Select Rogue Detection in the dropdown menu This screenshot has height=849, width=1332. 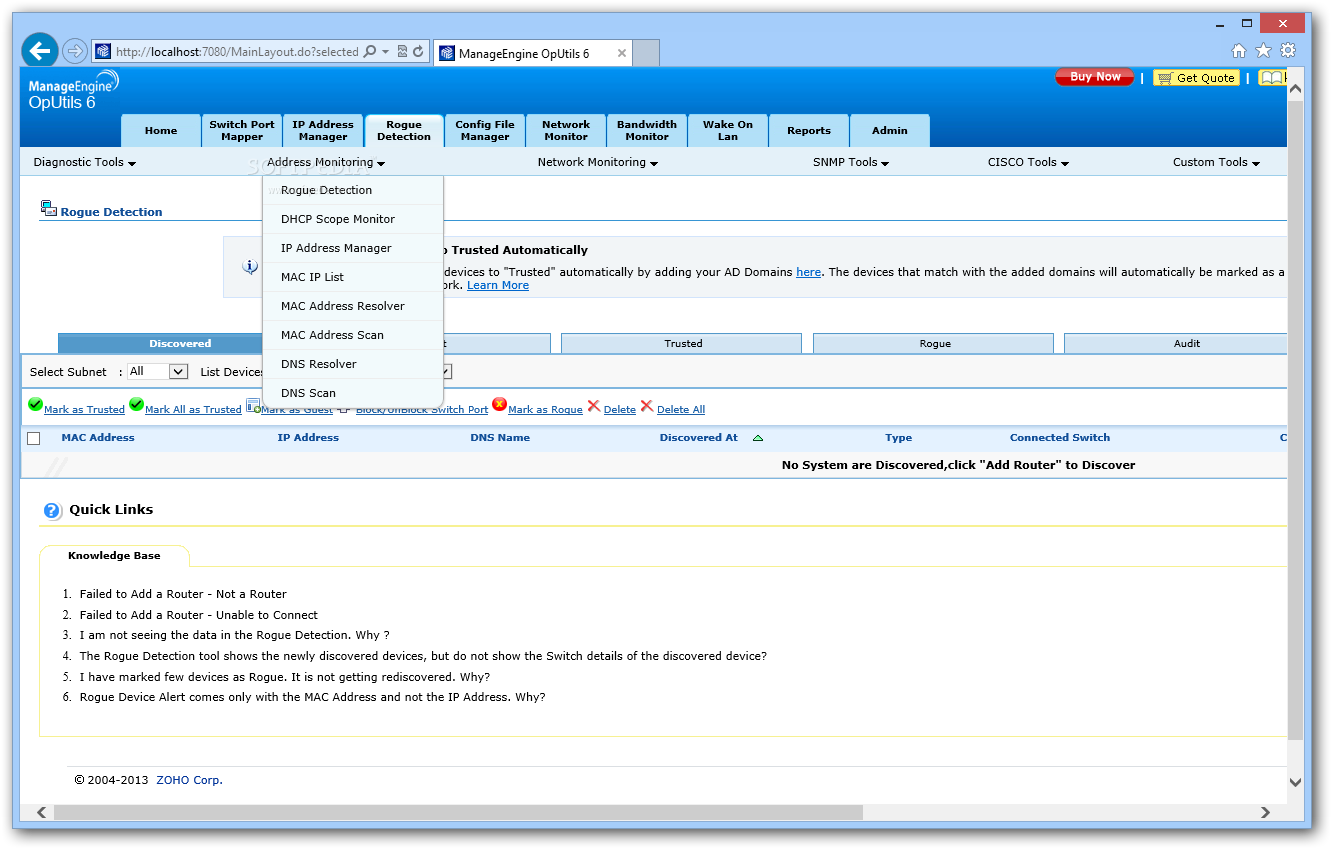click(x=353, y=190)
